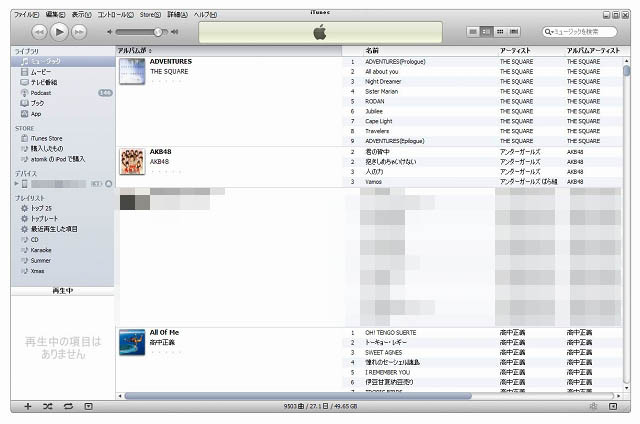
Task: Switch to grid view icon
Action: [500, 31]
